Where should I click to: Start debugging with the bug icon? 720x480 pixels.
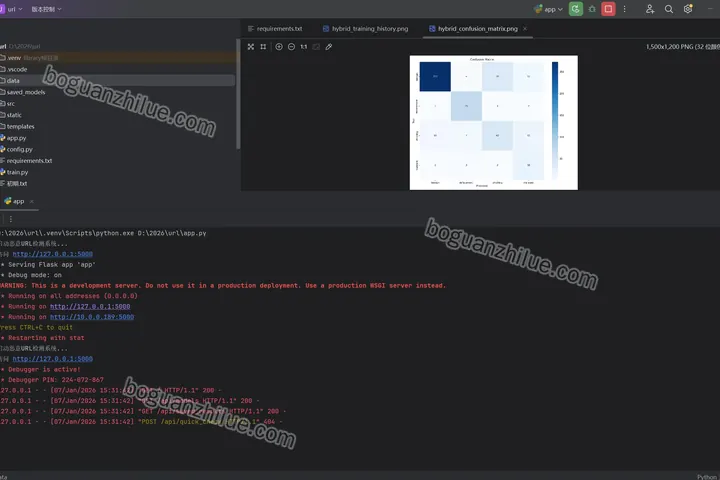coord(592,9)
